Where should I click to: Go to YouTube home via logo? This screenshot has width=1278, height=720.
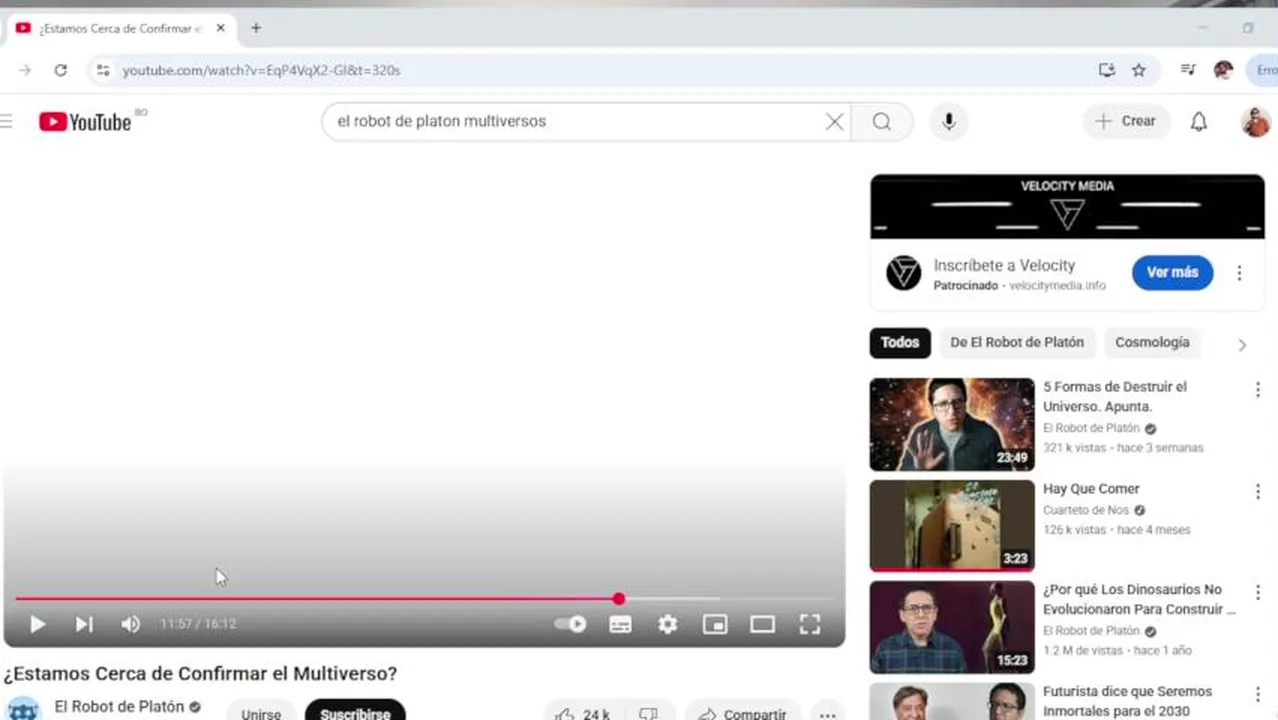tap(85, 122)
